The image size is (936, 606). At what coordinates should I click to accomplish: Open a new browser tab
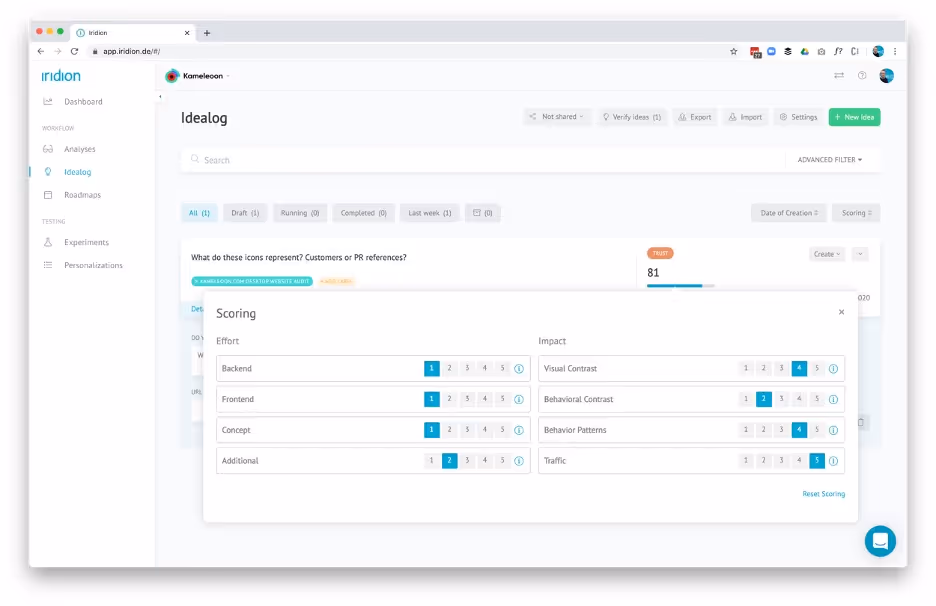pyautogui.click(x=207, y=33)
